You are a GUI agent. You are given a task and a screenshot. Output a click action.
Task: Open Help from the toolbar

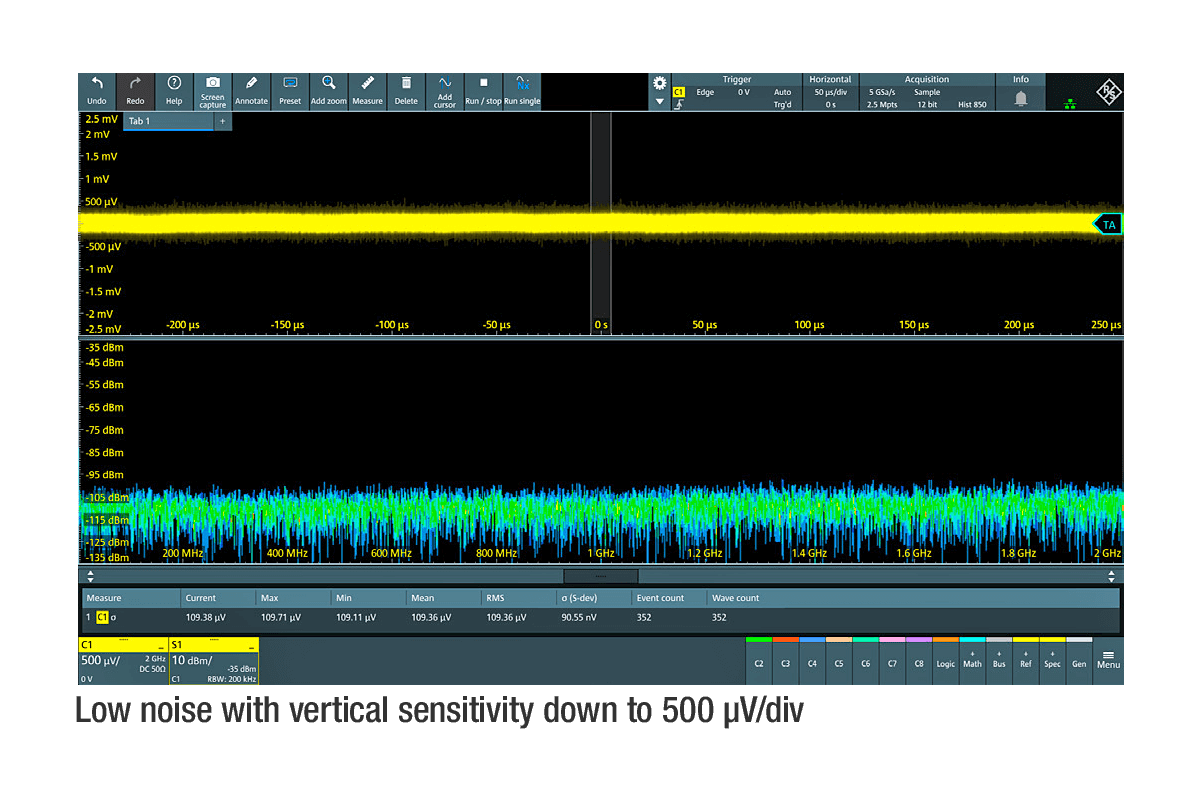click(x=174, y=91)
